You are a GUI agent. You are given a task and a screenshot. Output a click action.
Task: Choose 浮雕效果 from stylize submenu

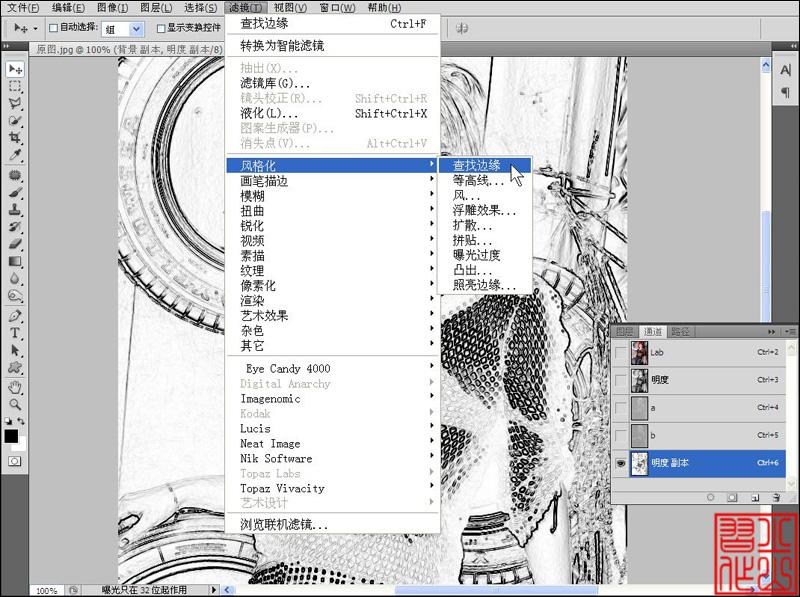point(485,210)
